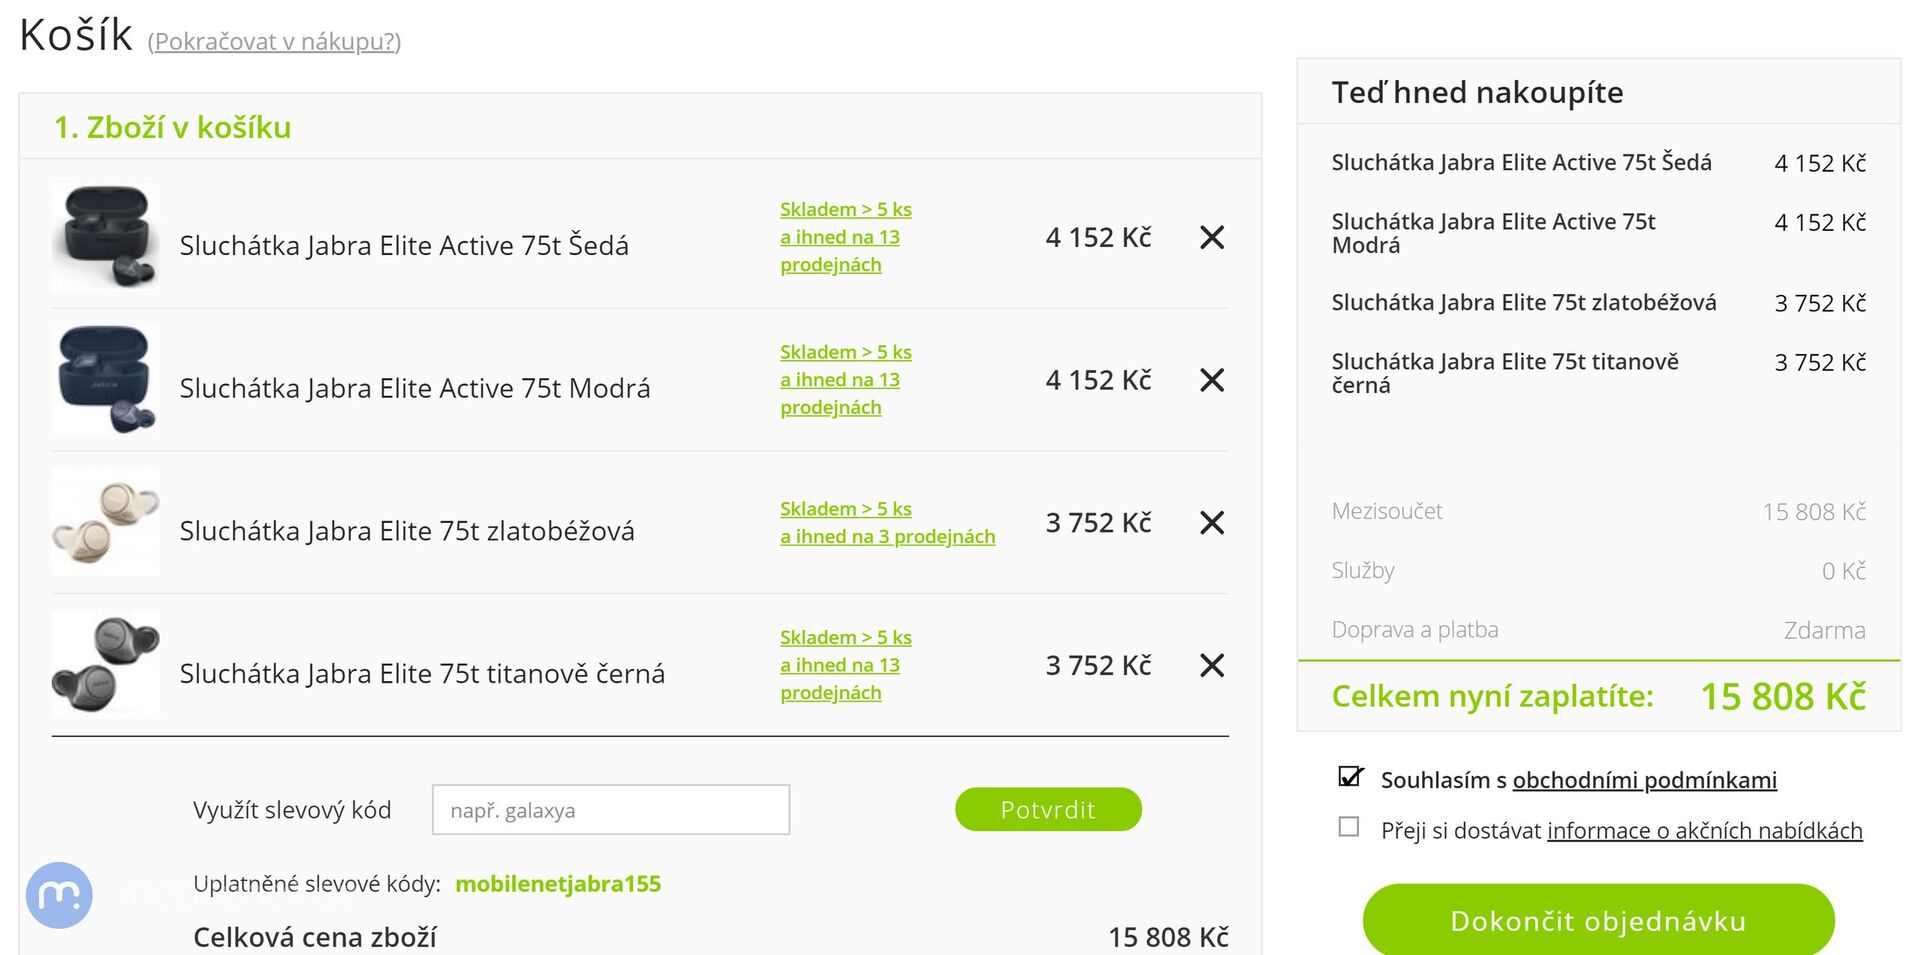
Task: Open thumbnail of gold-beige Jabra Elite 75t
Action: pos(105,523)
